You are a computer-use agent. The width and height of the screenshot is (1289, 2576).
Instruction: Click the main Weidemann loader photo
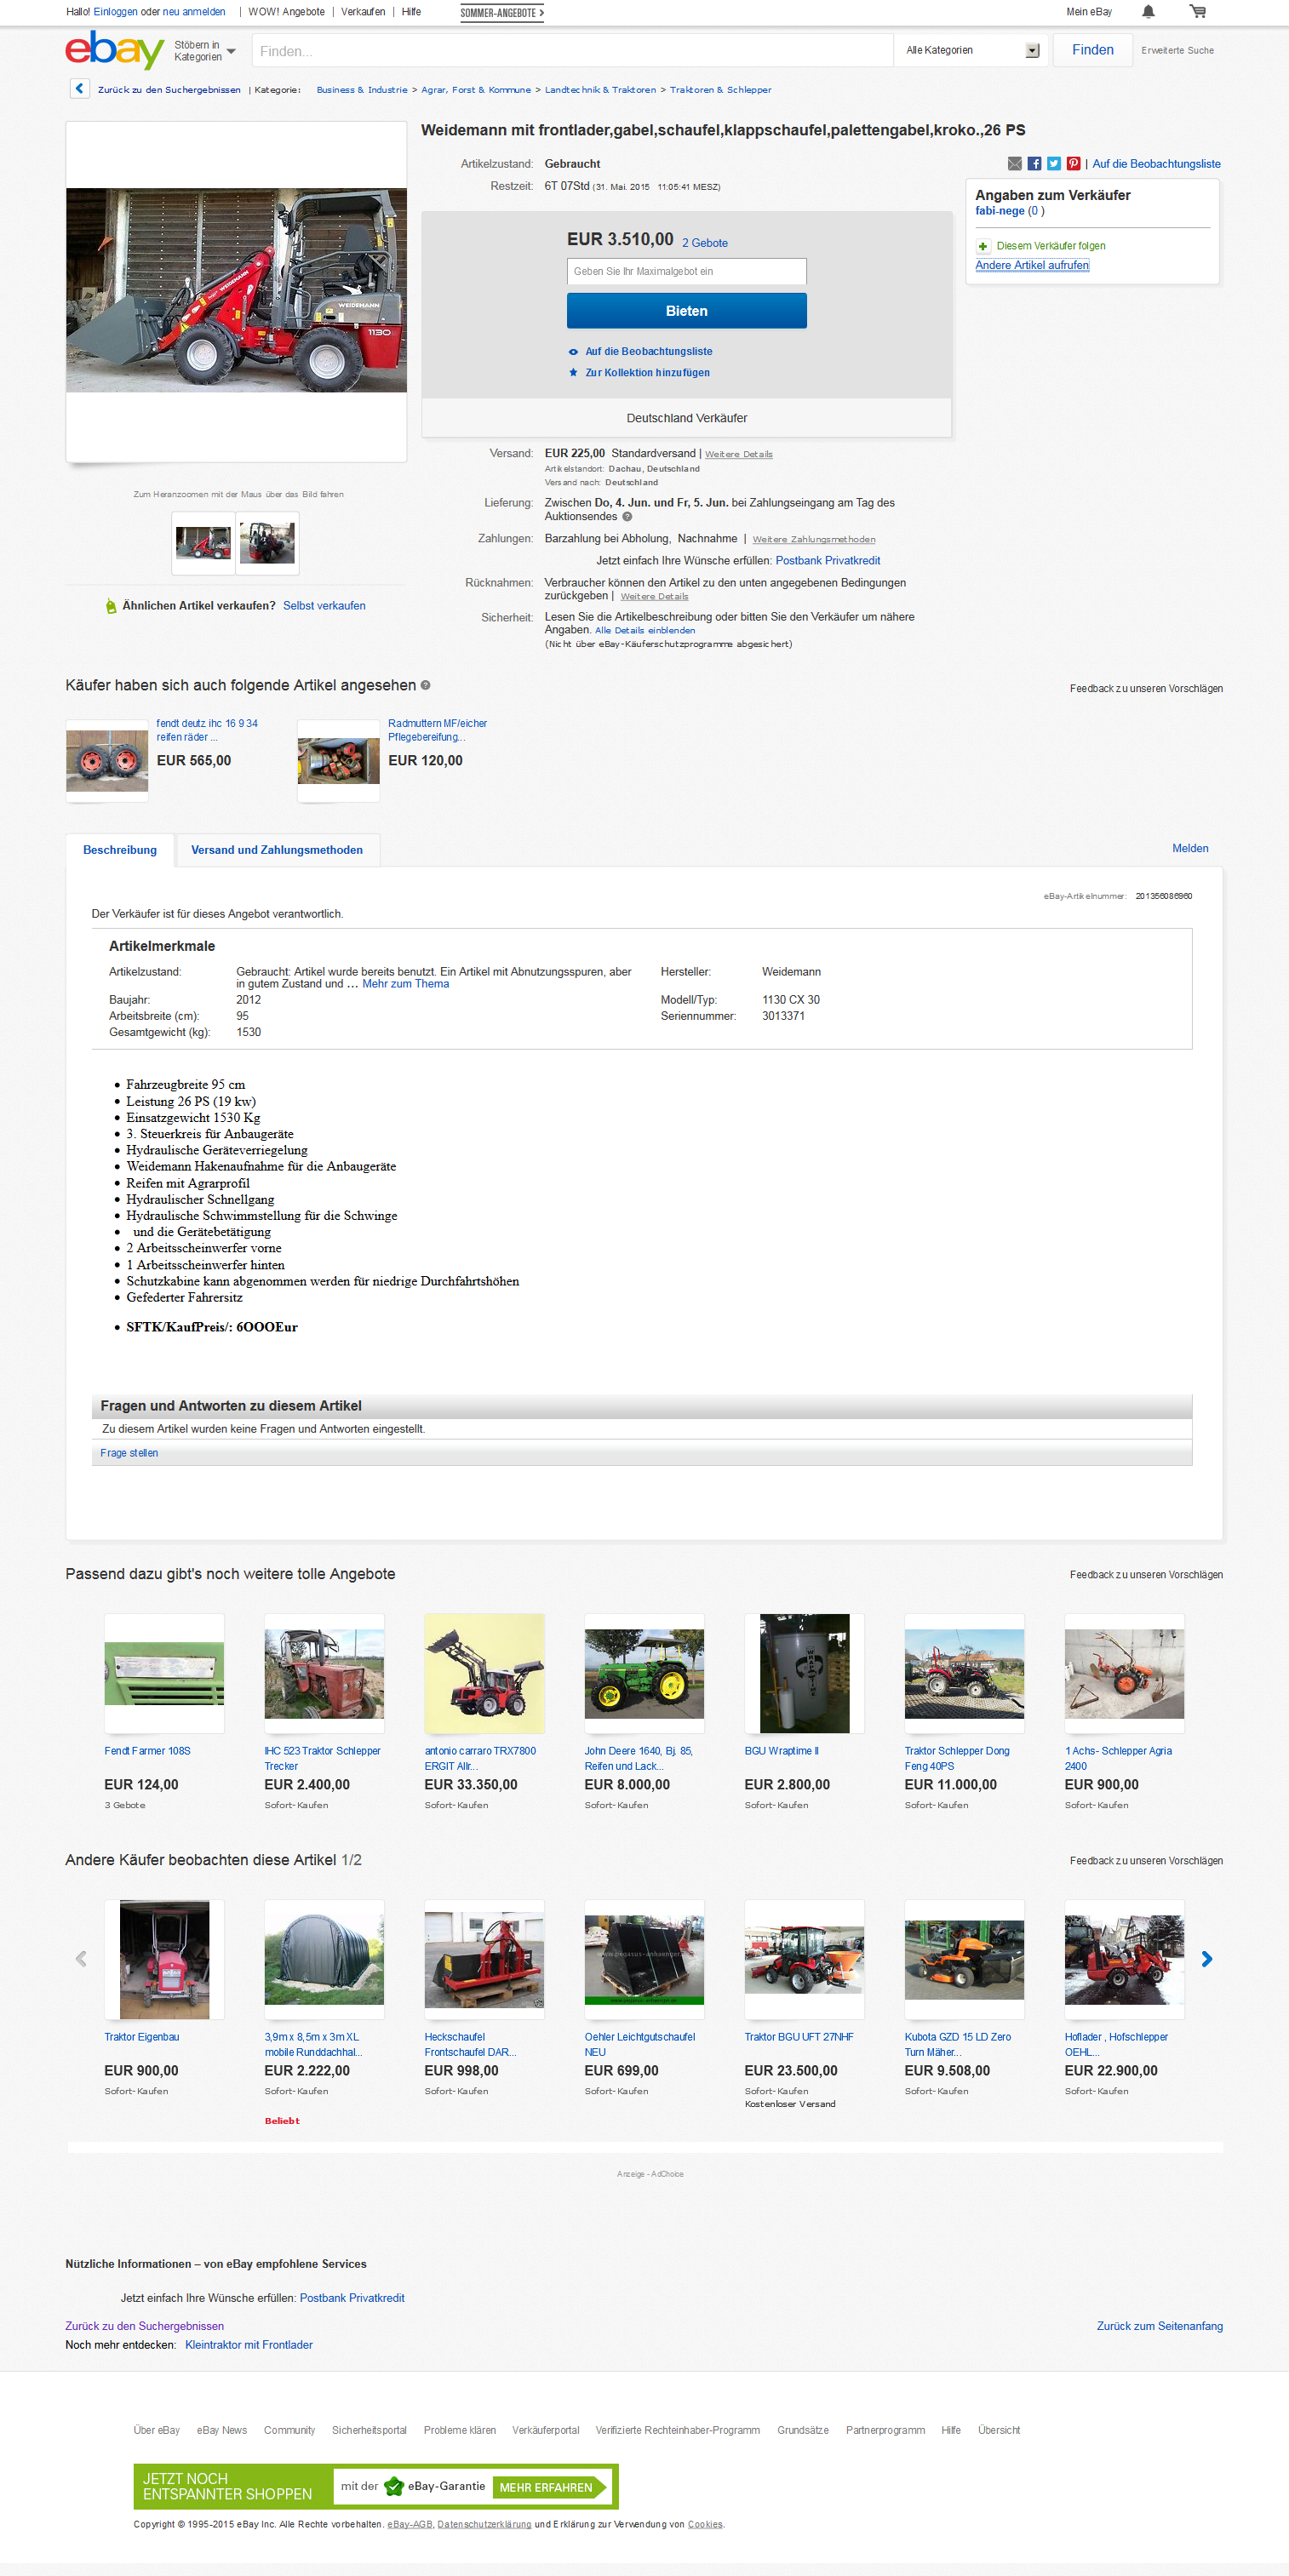[x=237, y=290]
